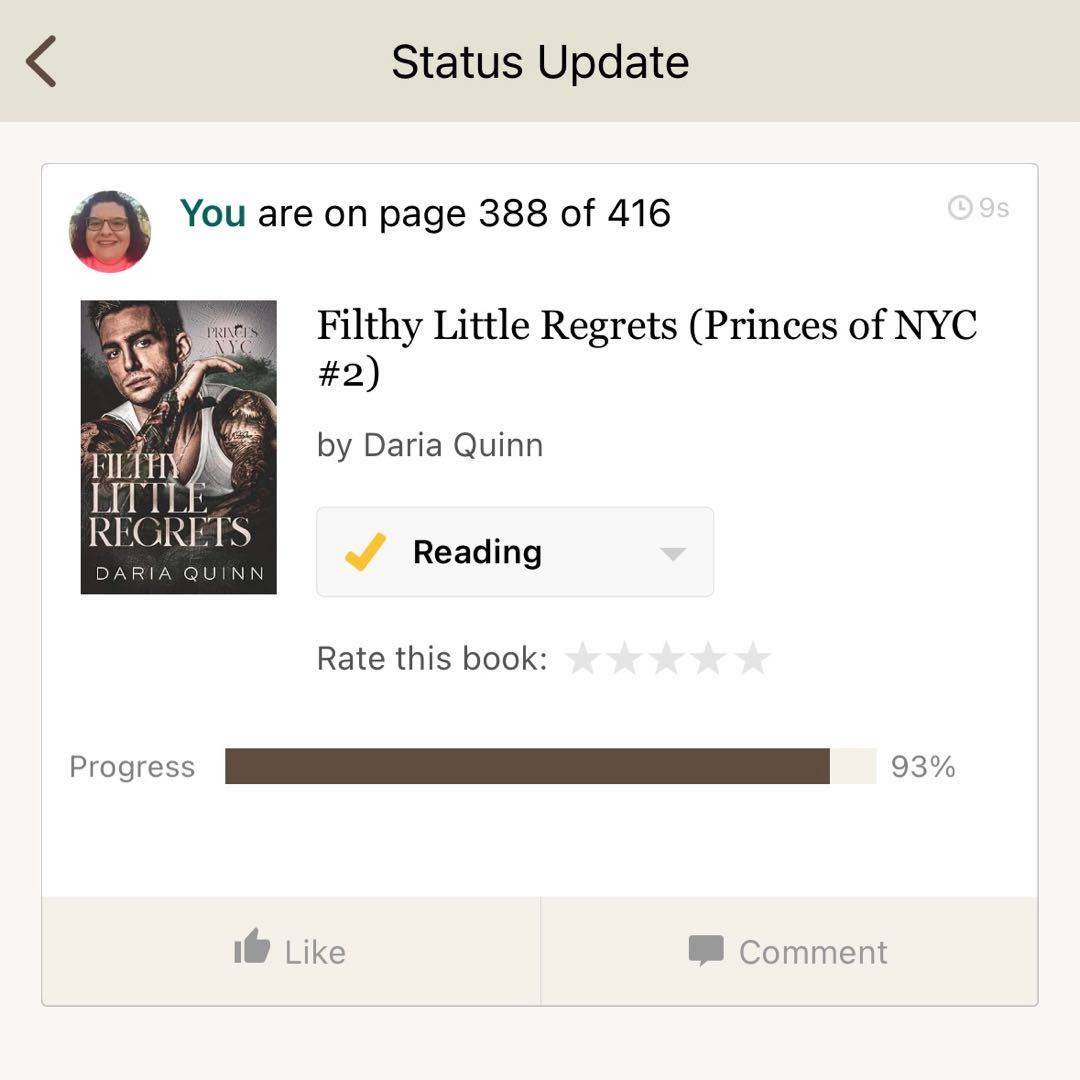Open the Filthy Little Regrets title link
The width and height of the screenshot is (1080, 1080).
point(646,348)
